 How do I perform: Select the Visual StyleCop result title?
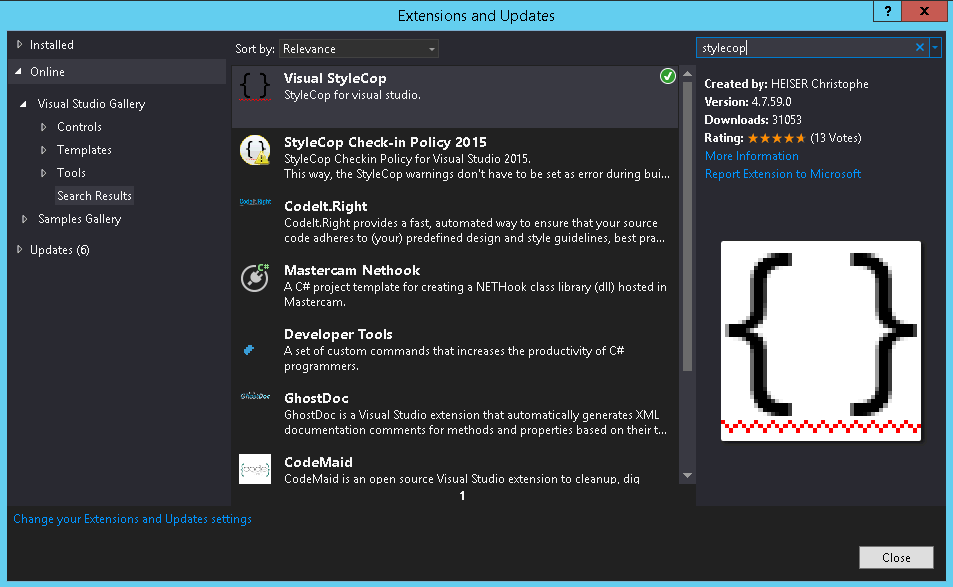click(x=335, y=78)
